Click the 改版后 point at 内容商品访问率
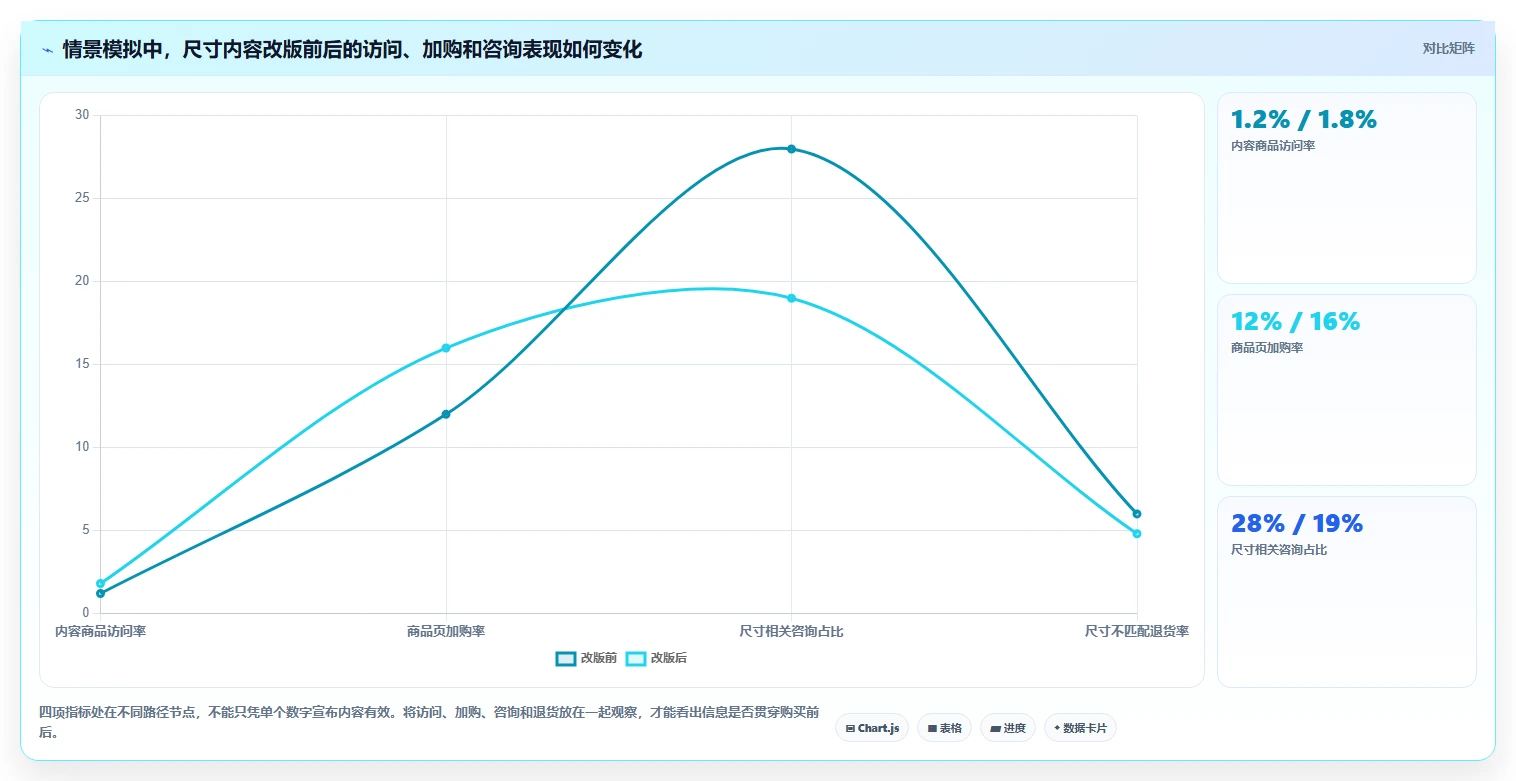 (x=100, y=583)
